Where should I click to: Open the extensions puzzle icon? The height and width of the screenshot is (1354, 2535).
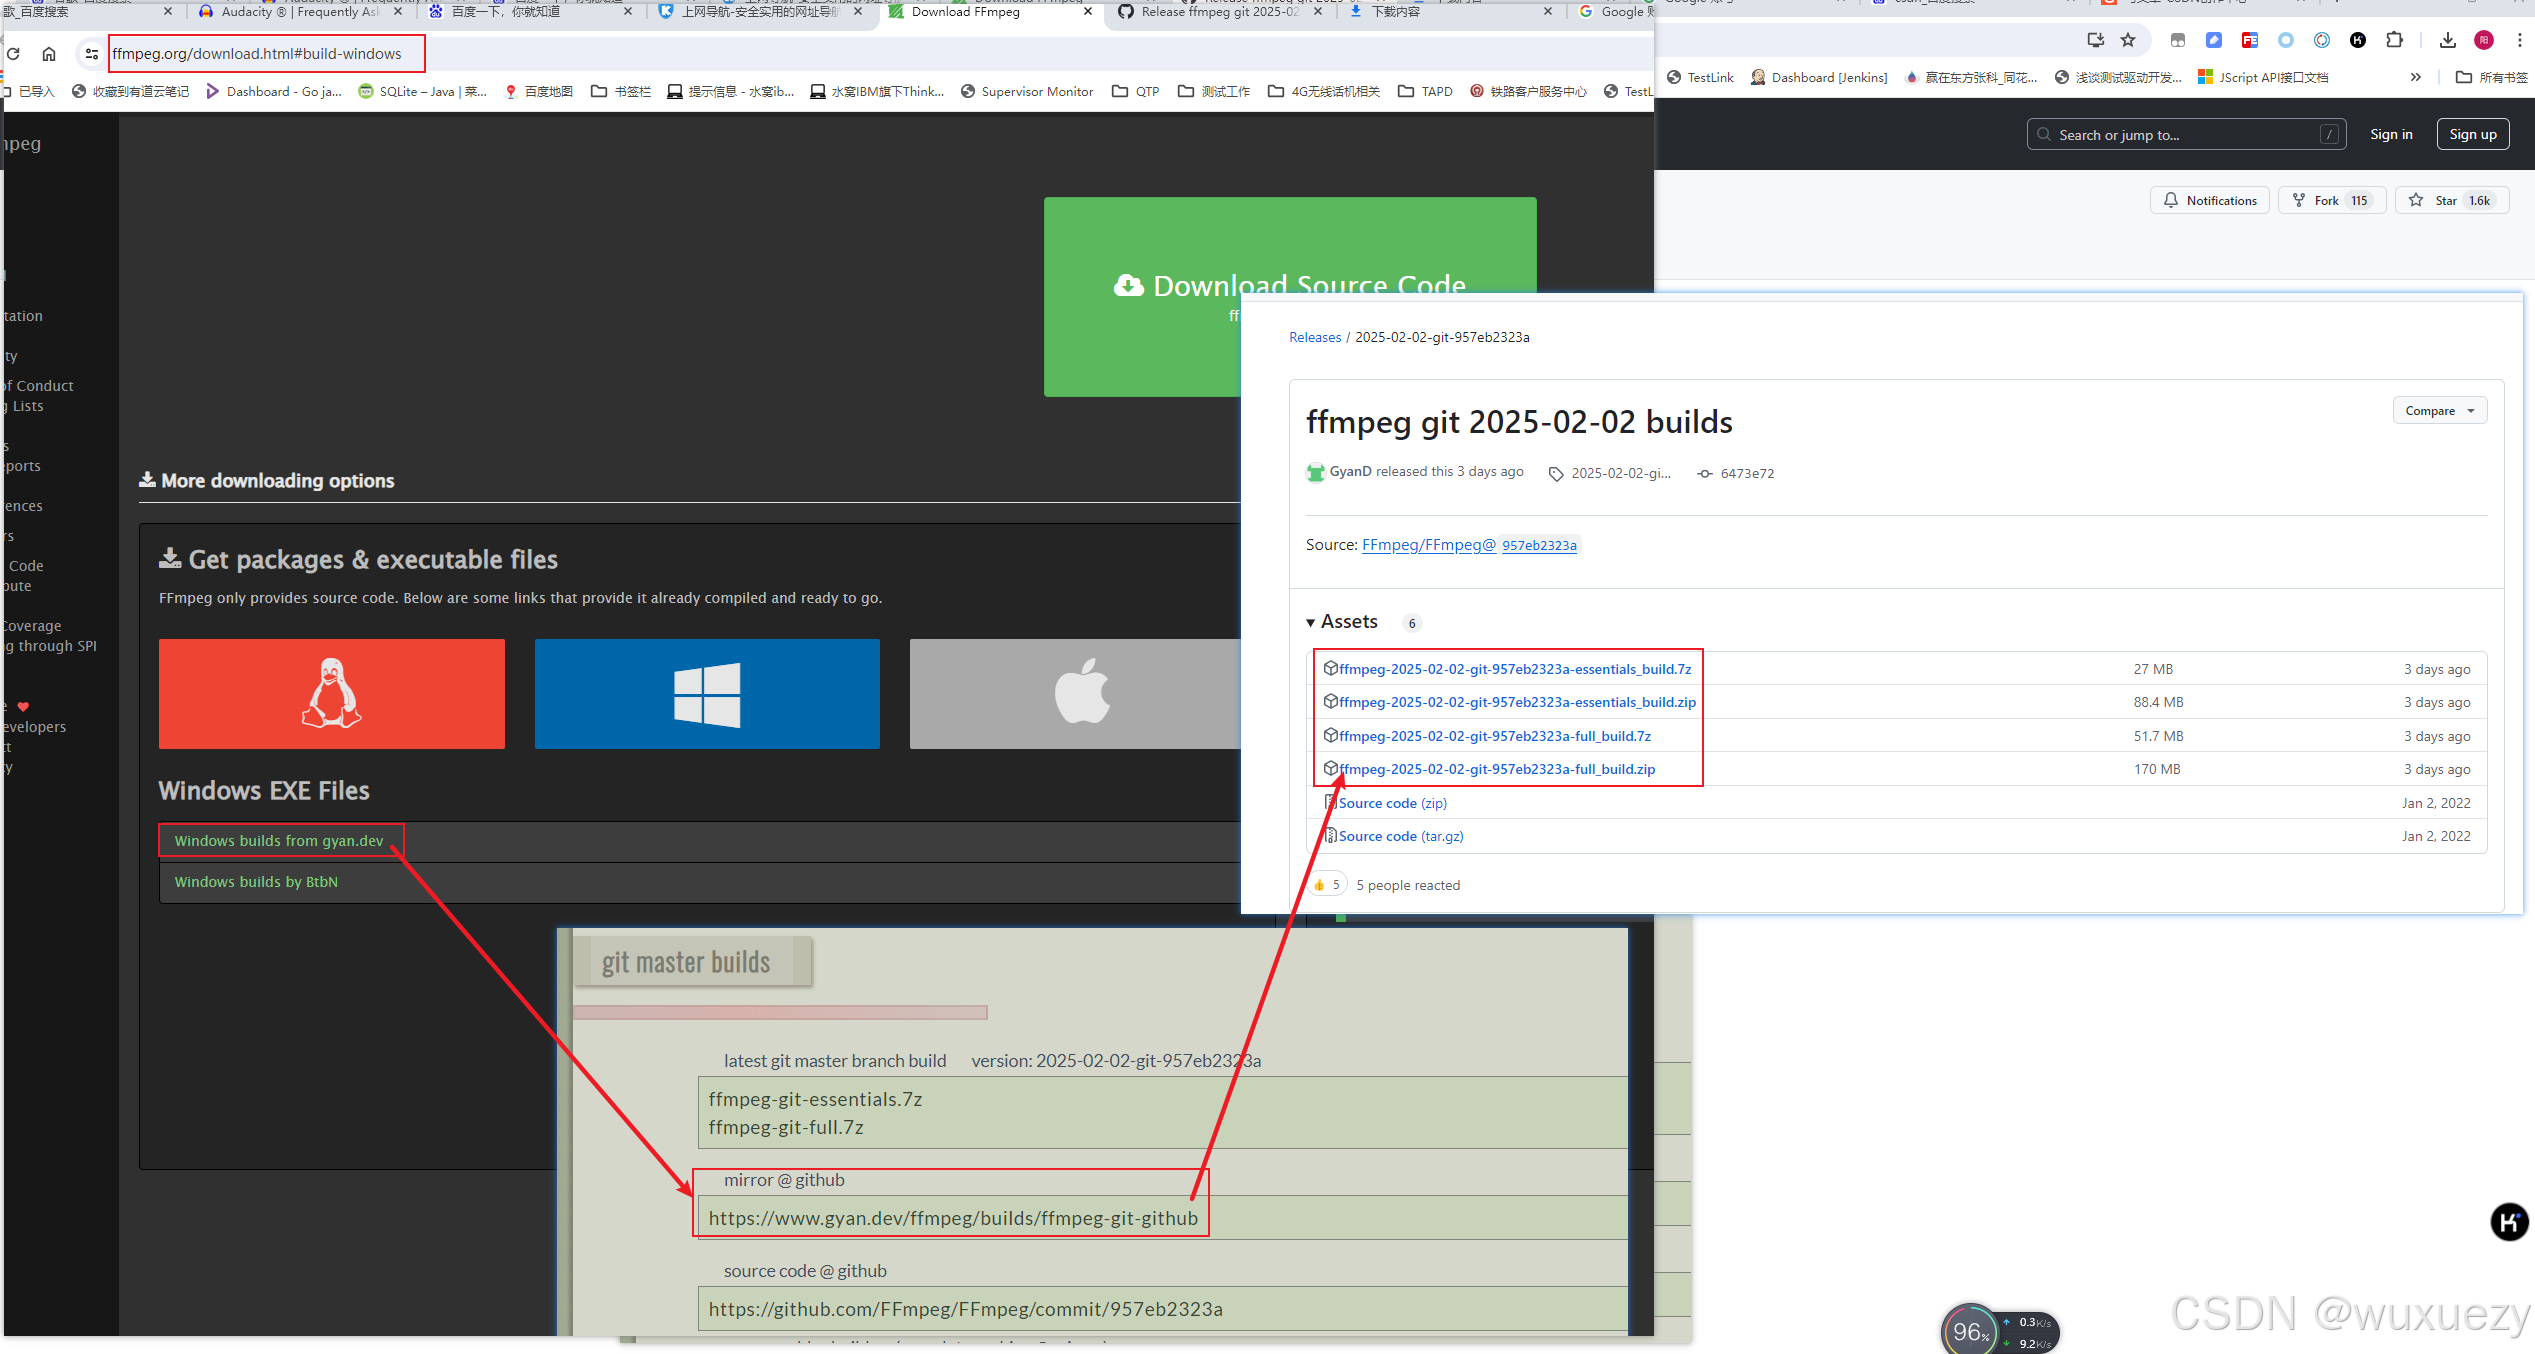click(2394, 40)
